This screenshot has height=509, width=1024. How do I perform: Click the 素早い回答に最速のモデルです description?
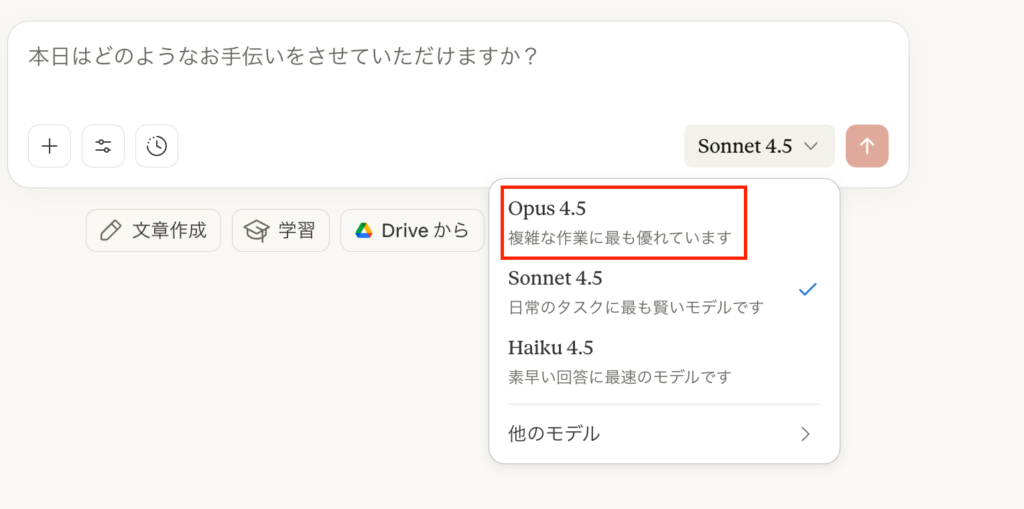(x=619, y=377)
